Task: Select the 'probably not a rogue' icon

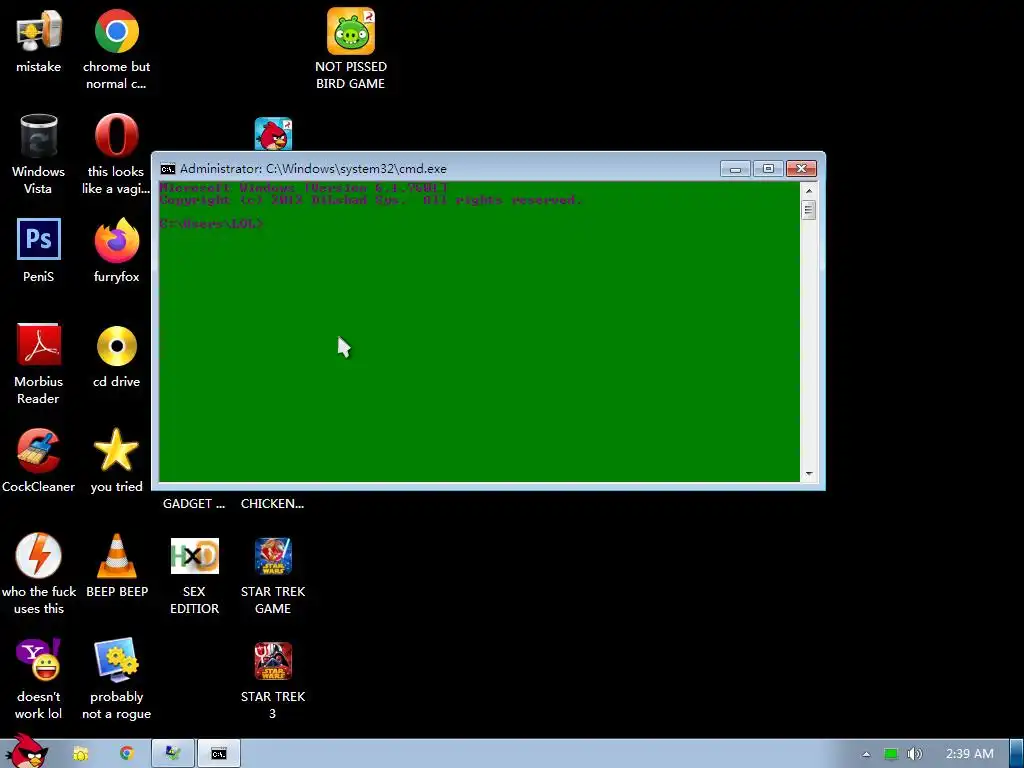Action: coord(116,660)
